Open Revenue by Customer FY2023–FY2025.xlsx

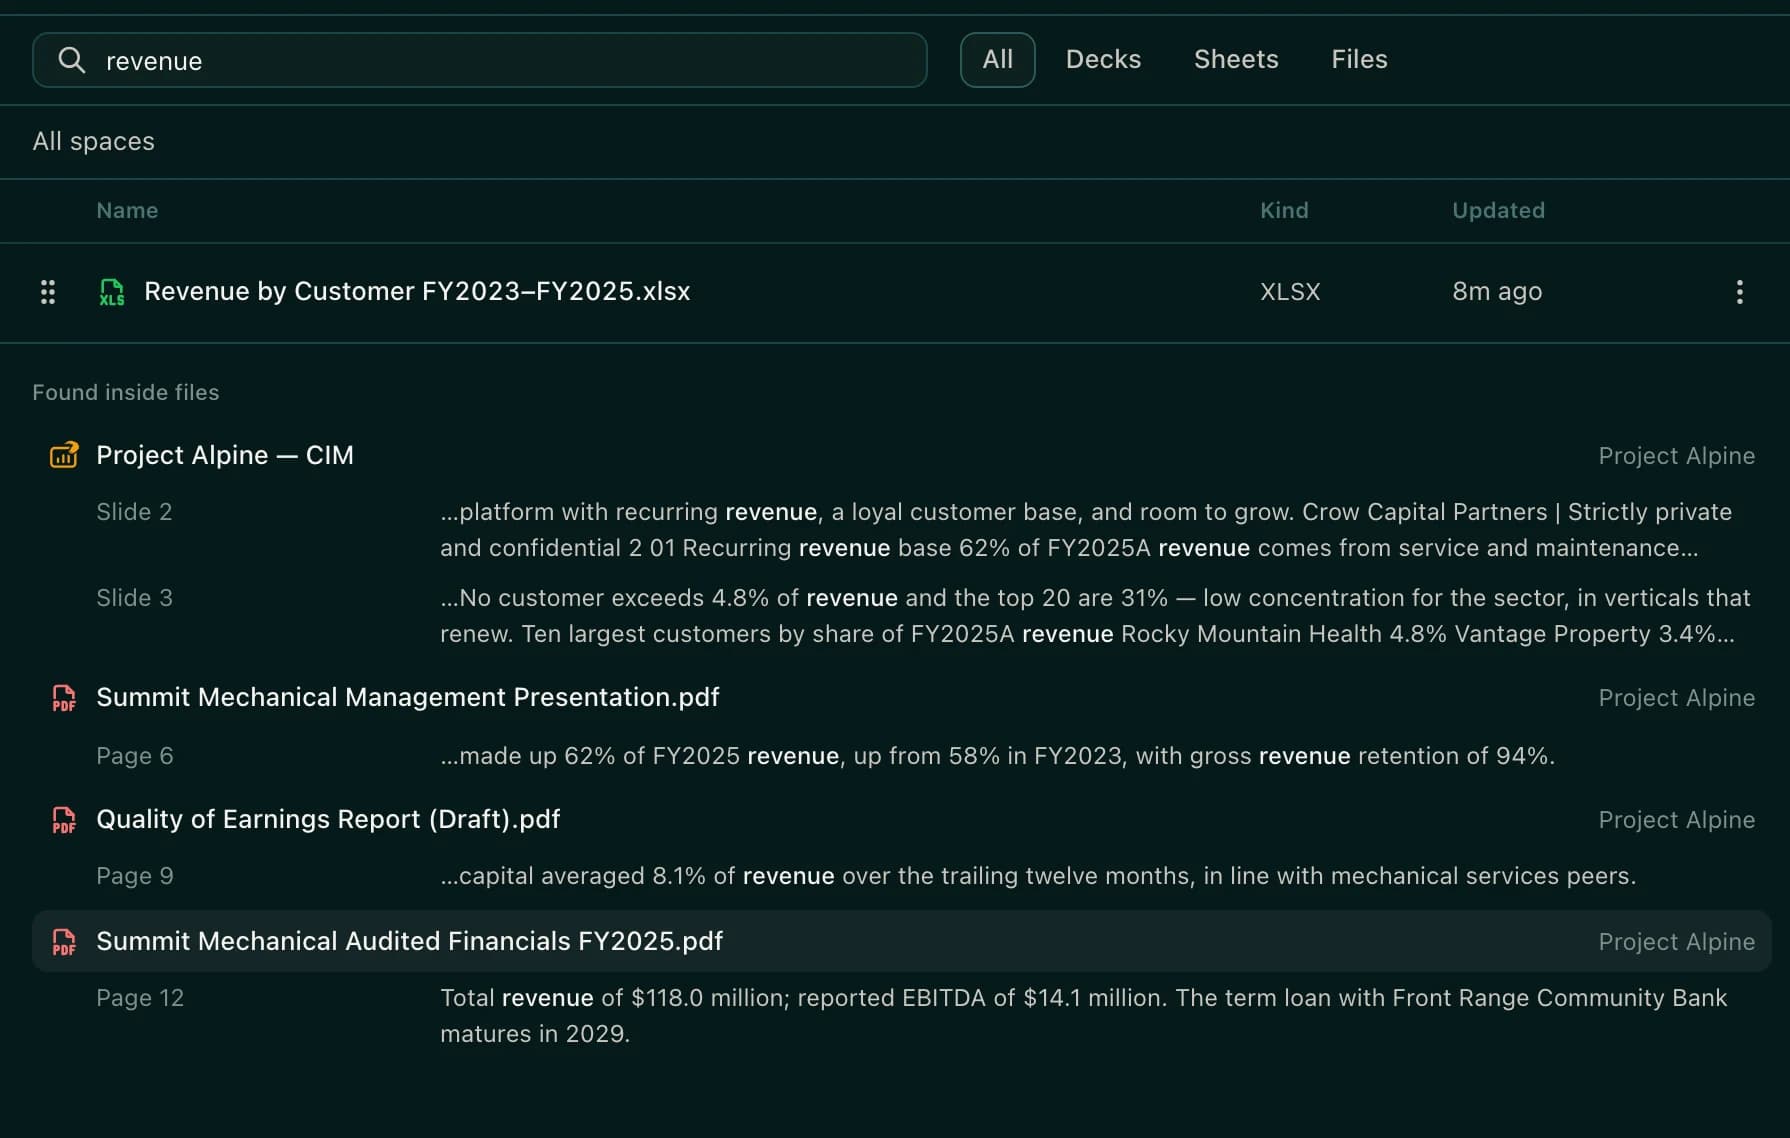(417, 292)
